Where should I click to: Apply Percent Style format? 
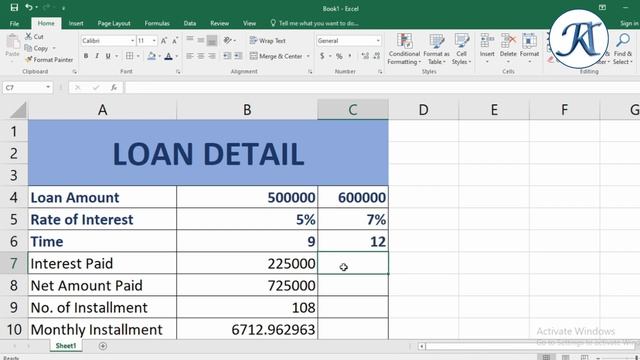339,56
